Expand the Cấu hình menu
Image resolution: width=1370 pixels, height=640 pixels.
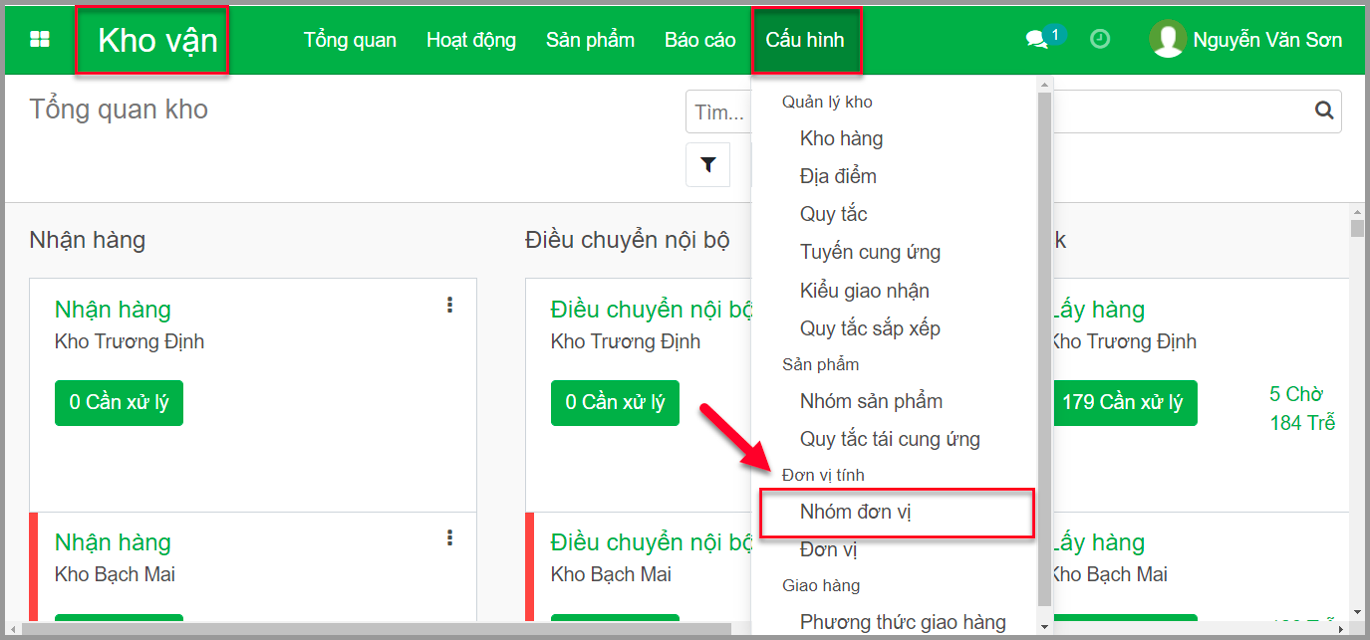(x=805, y=40)
